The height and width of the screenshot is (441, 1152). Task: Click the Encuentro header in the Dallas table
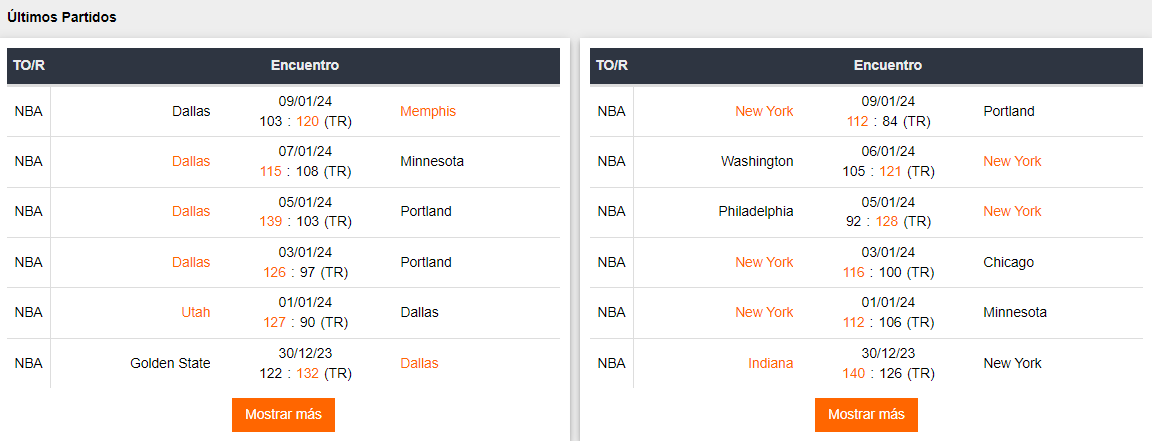pos(305,66)
